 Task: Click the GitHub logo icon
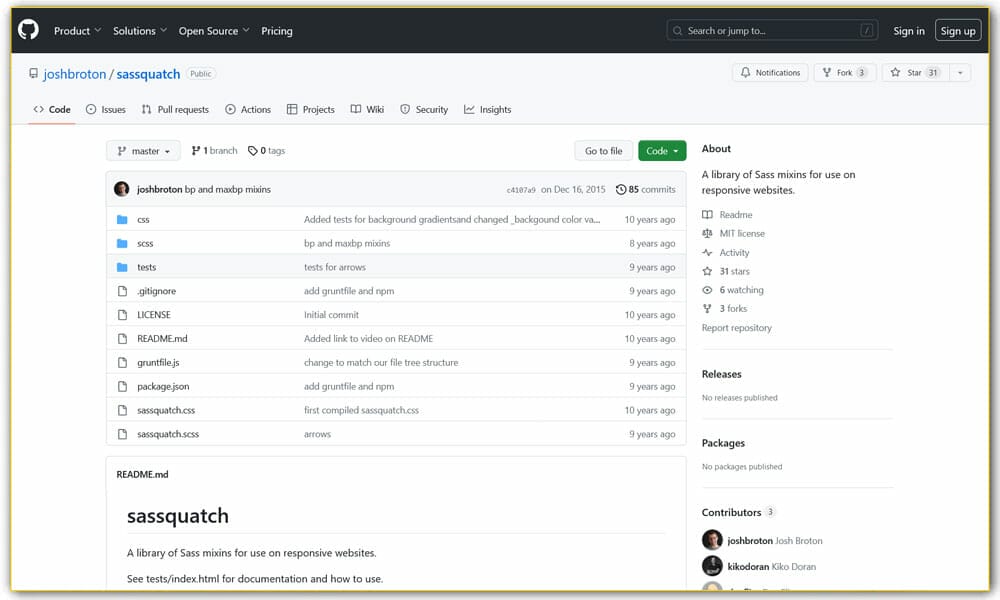28,31
